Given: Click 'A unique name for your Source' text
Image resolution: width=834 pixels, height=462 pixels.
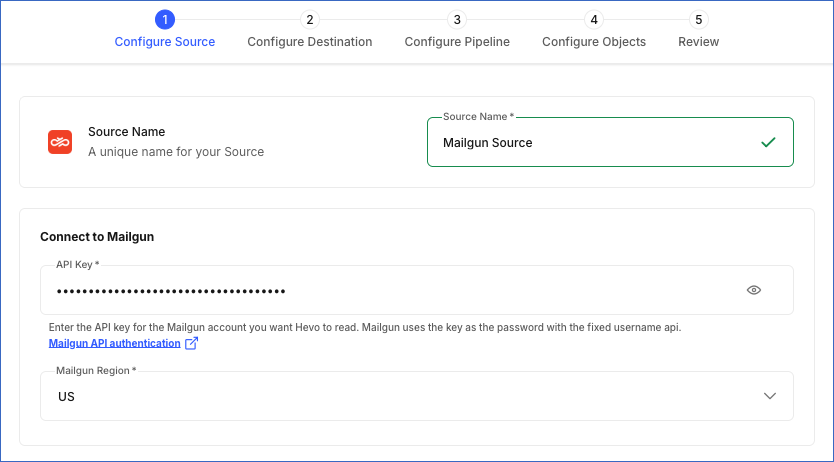Looking at the screenshot, I should [x=176, y=152].
